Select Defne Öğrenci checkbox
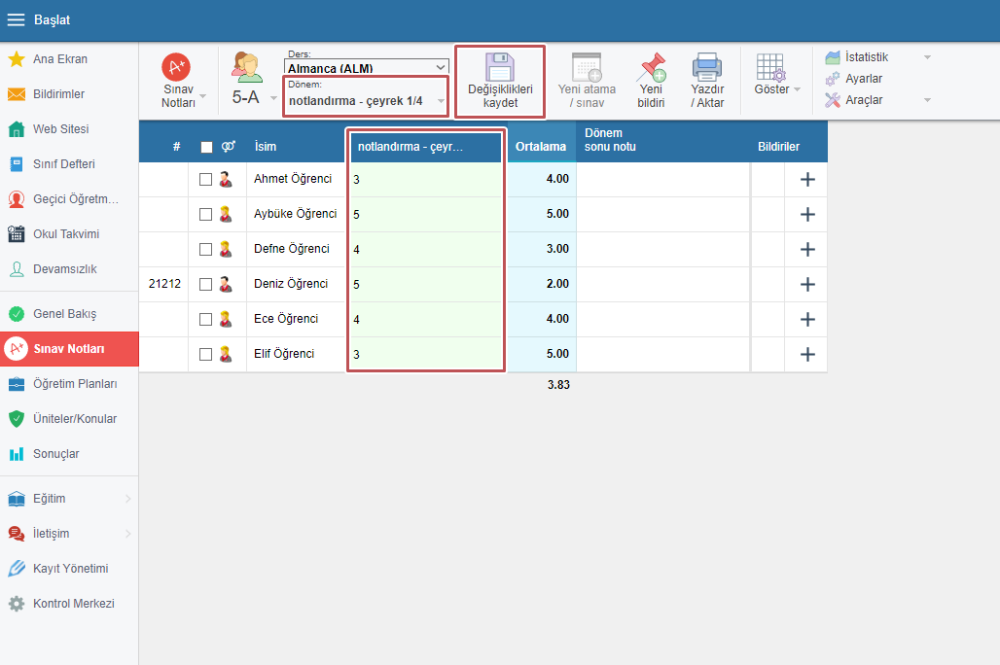The width and height of the screenshot is (1000, 665). (x=205, y=249)
